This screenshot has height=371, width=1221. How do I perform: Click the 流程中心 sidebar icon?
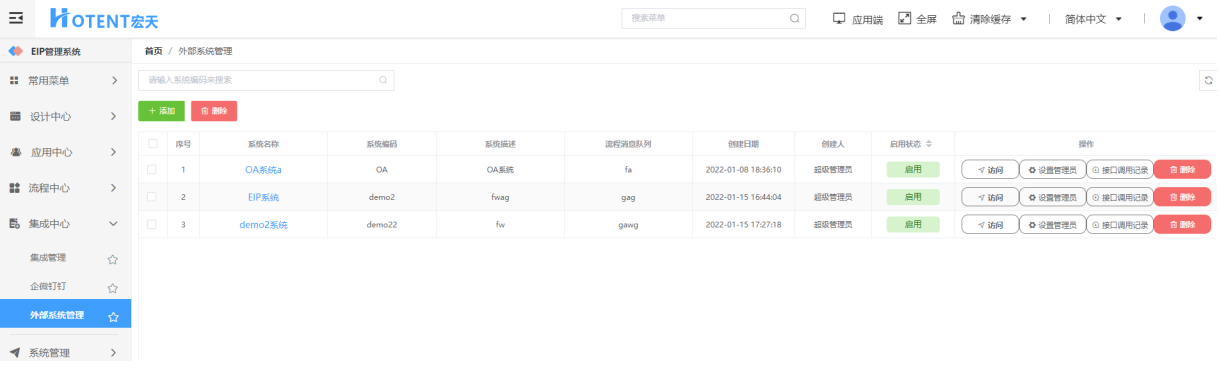(15, 188)
